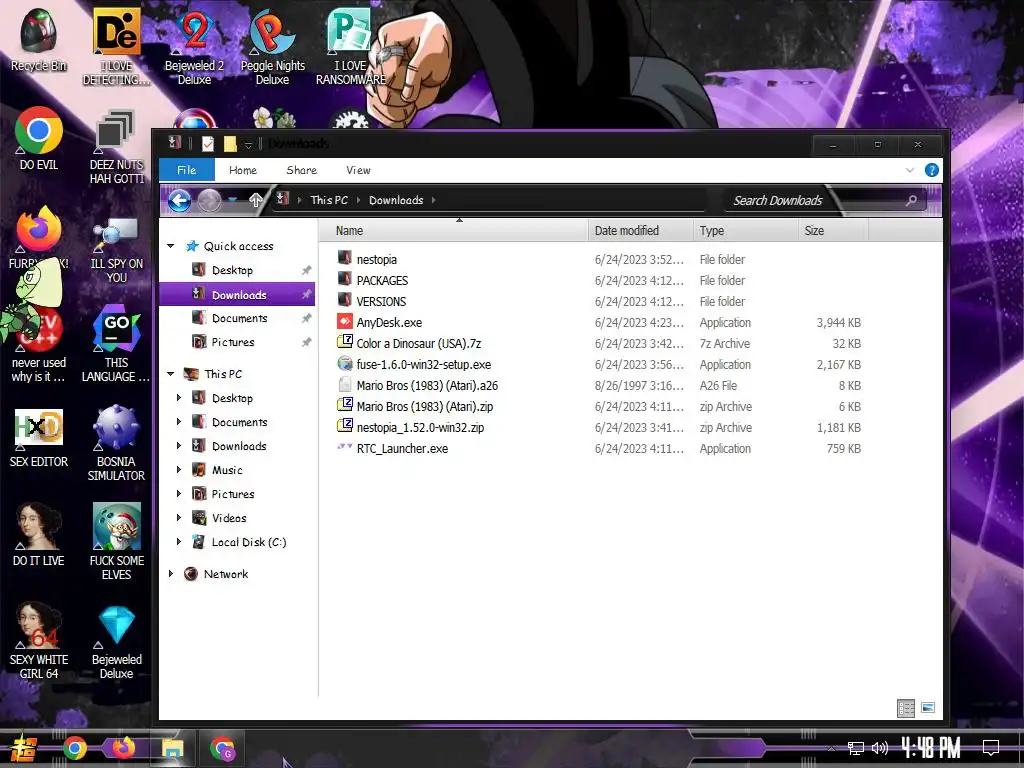Open the elf game desktop shortcut
The height and width of the screenshot is (768, 1024).
coord(116,541)
